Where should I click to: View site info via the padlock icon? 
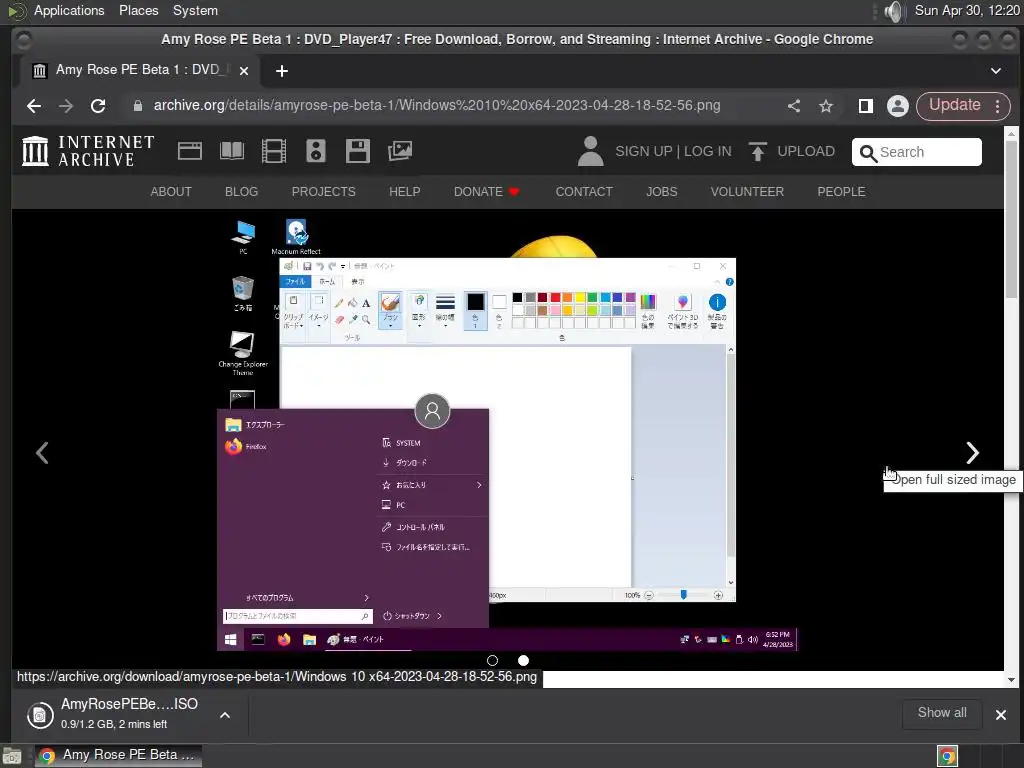[x=138, y=106]
